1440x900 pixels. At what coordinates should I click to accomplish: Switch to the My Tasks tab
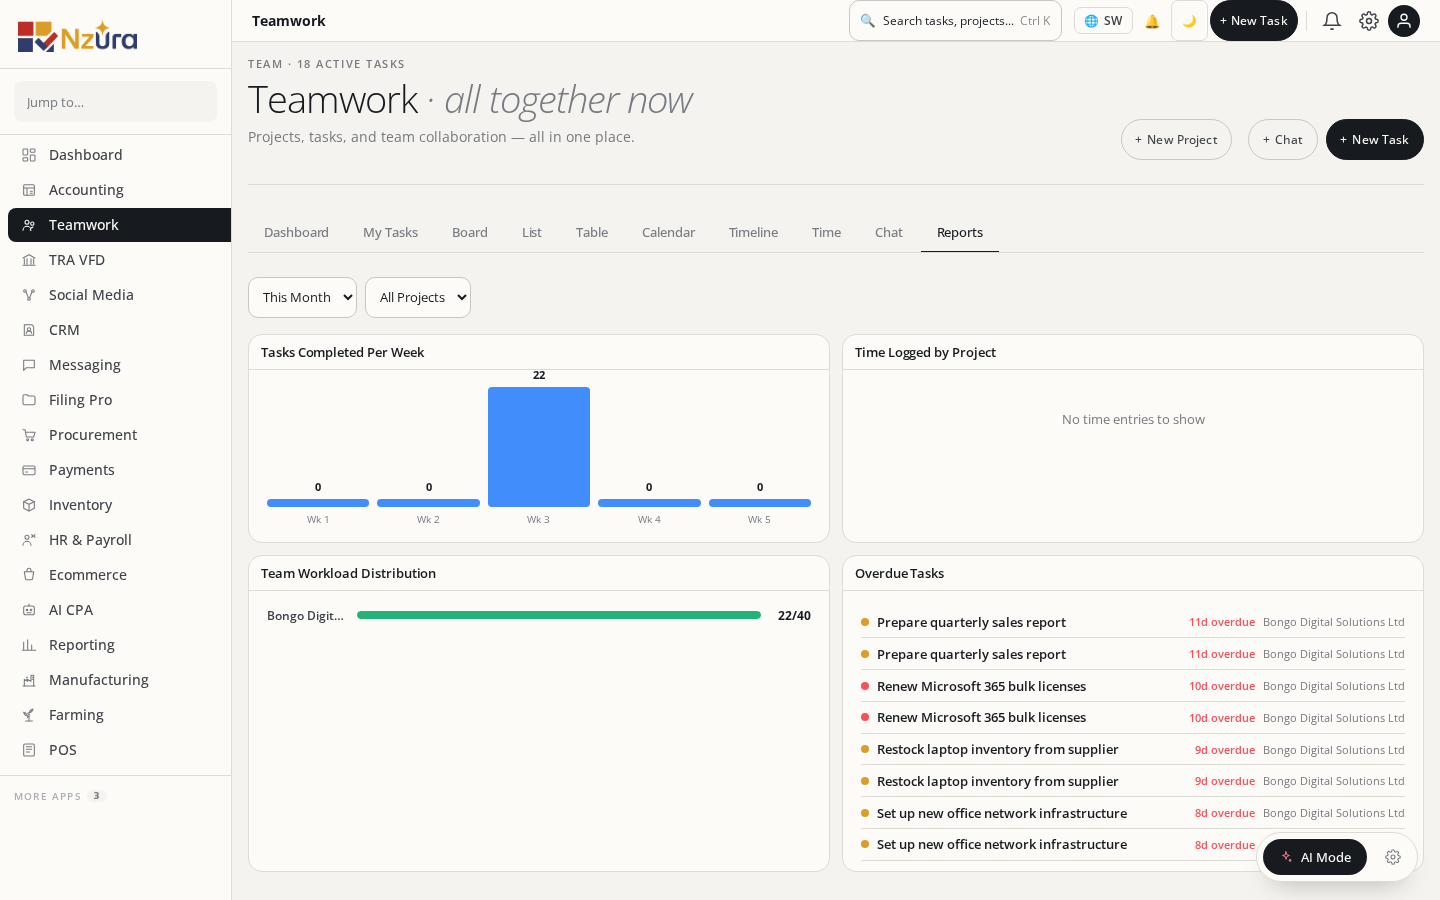tap(390, 232)
